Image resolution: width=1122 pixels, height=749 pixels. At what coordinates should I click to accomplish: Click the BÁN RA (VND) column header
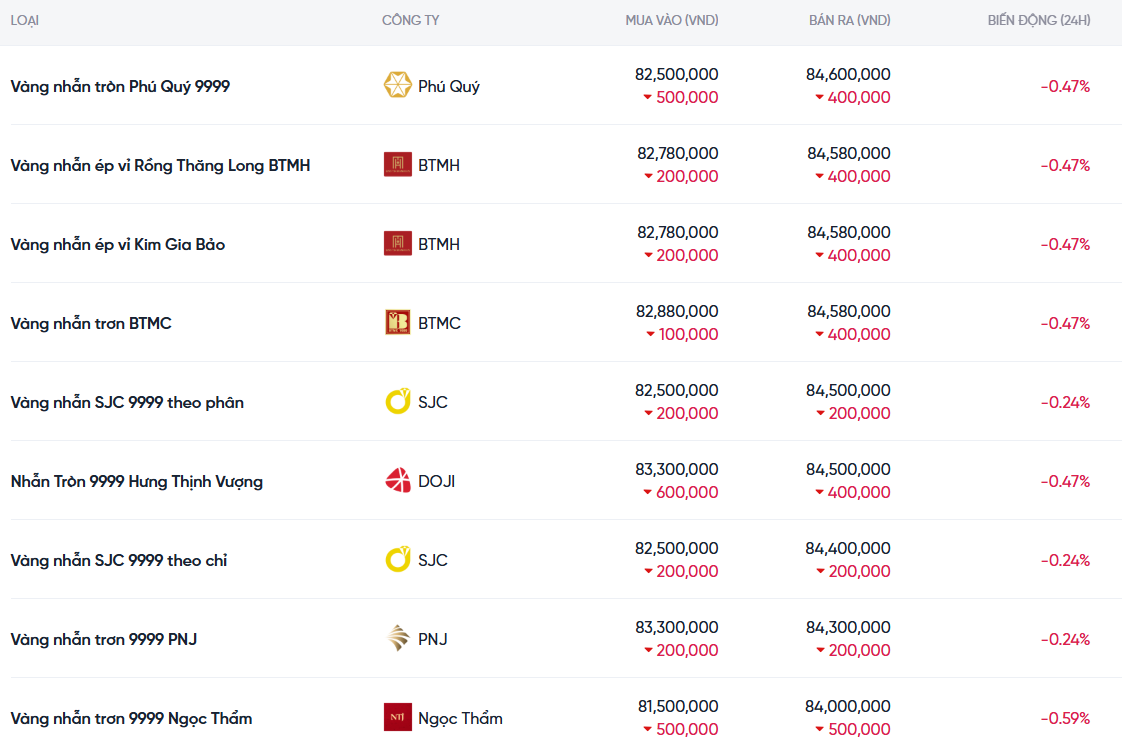coord(849,20)
